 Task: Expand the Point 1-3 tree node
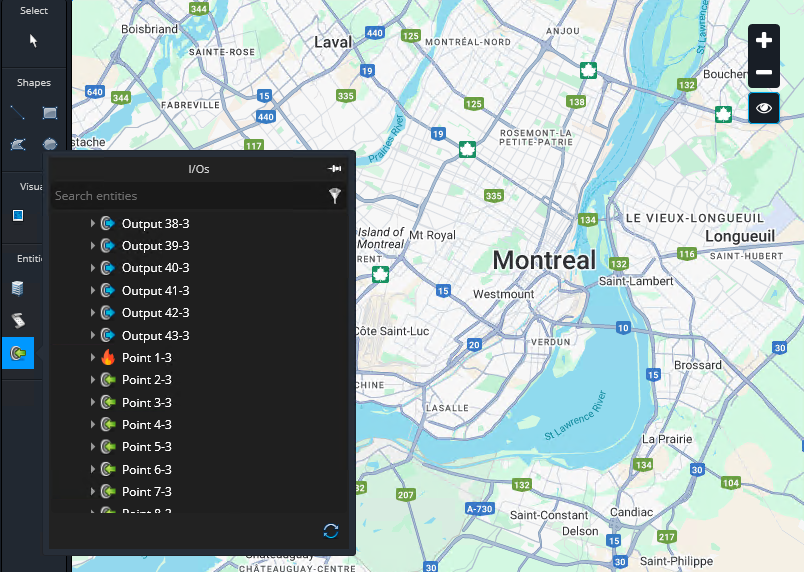[x=92, y=358]
